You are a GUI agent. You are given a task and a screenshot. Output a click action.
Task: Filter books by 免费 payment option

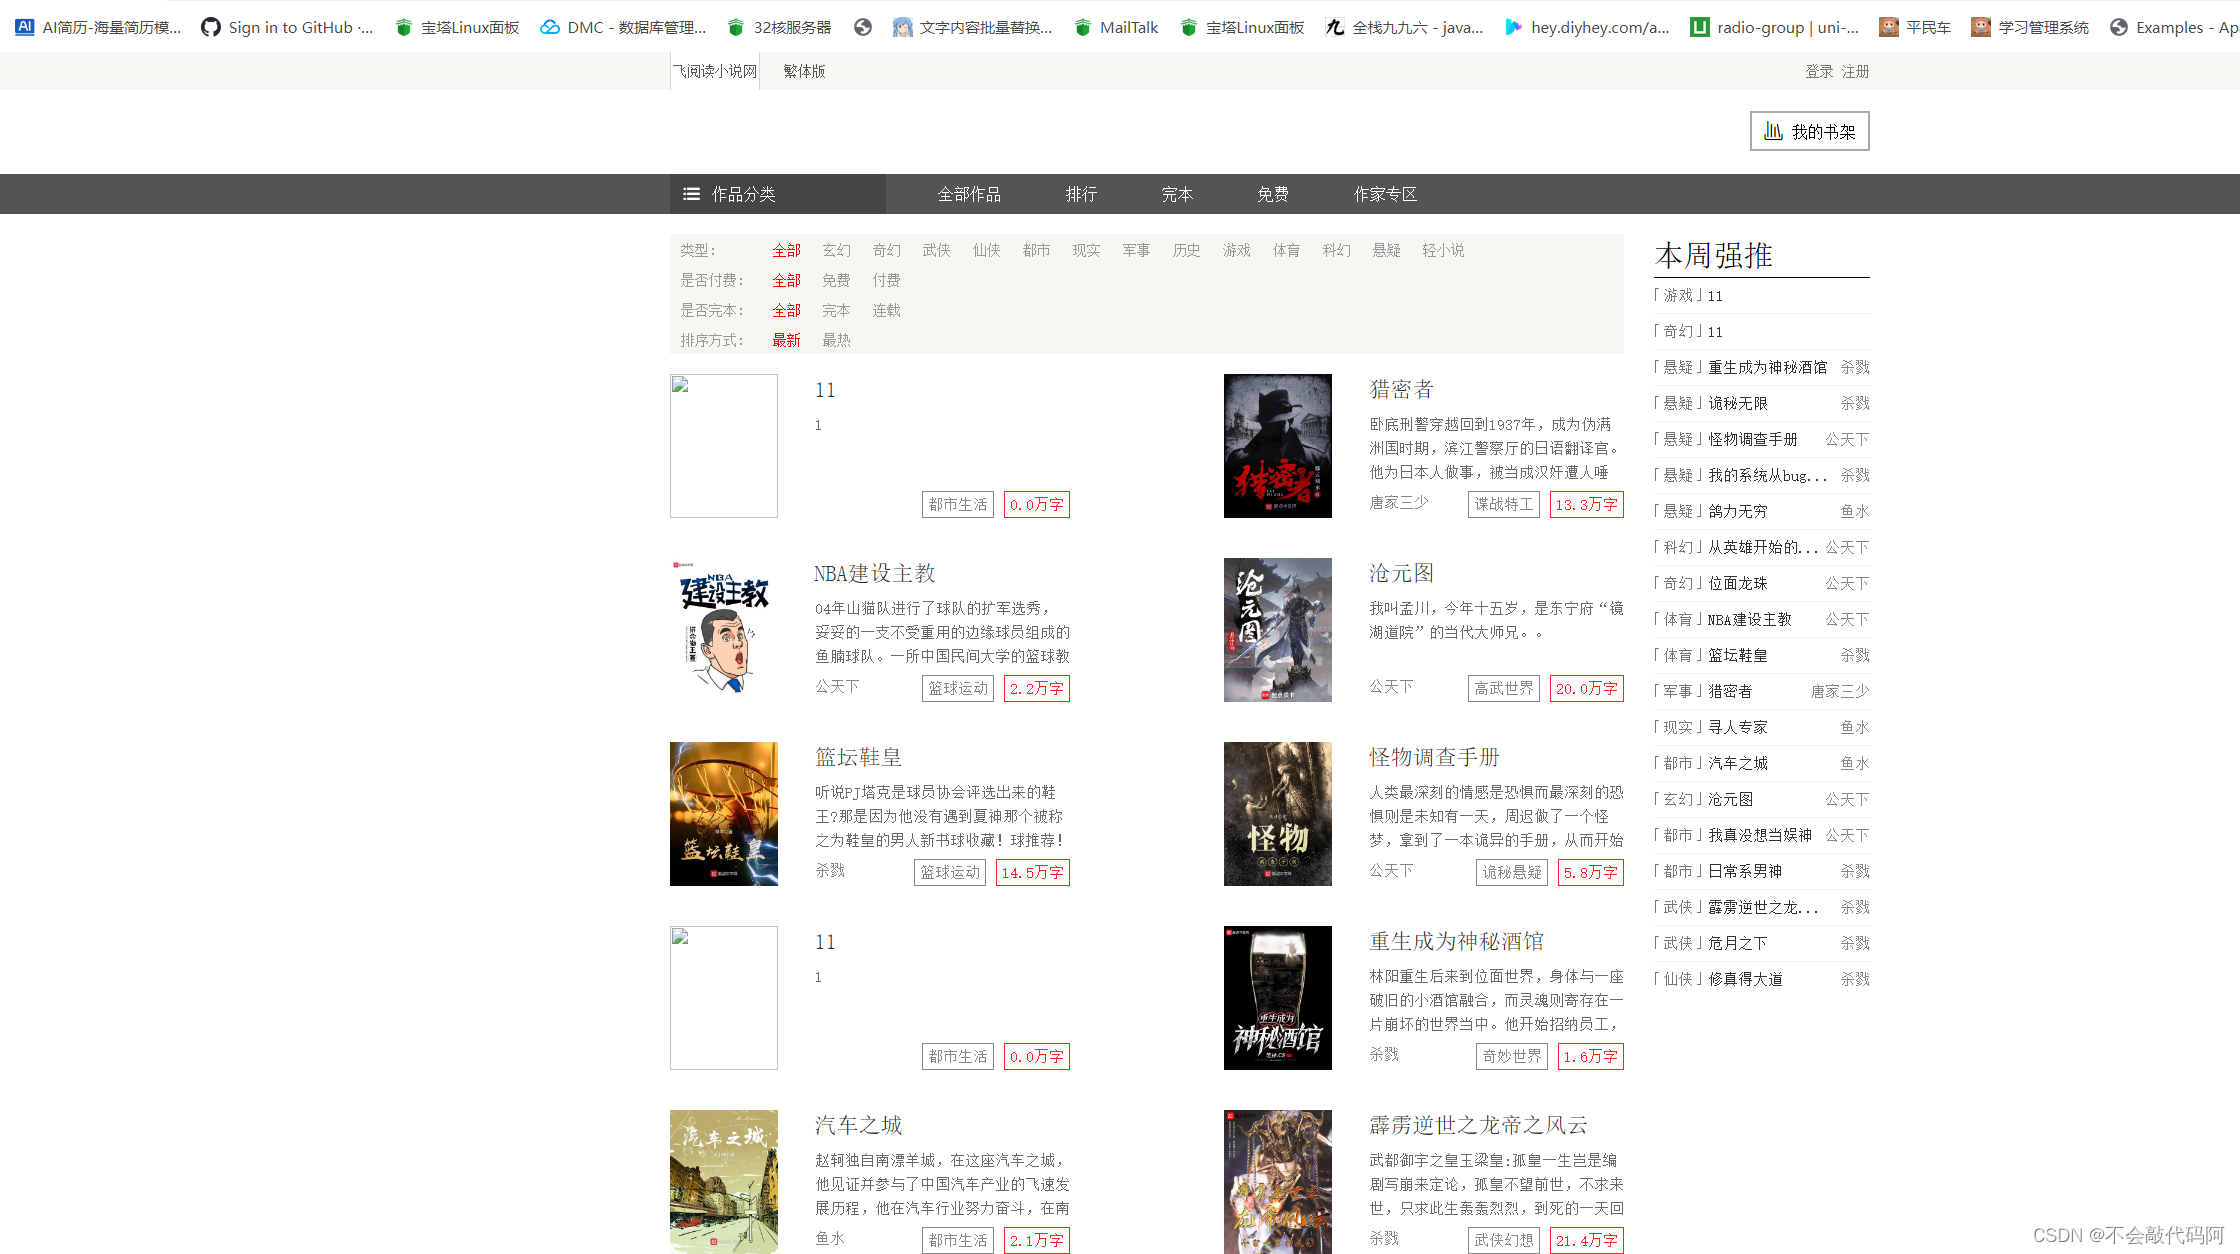(836, 280)
